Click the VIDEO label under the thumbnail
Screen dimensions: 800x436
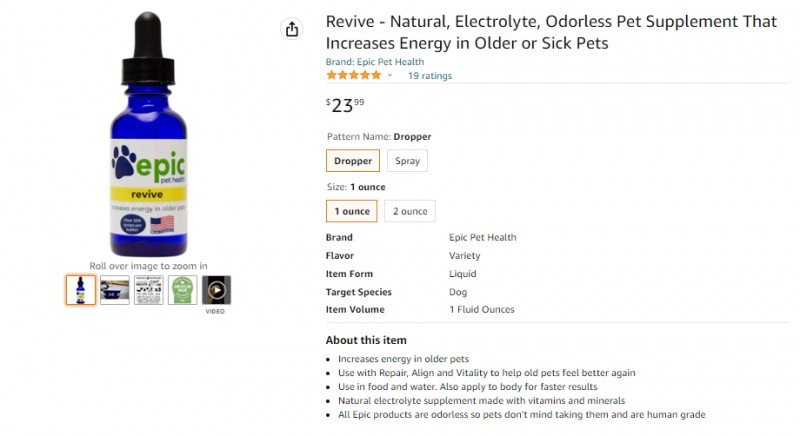point(216,311)
